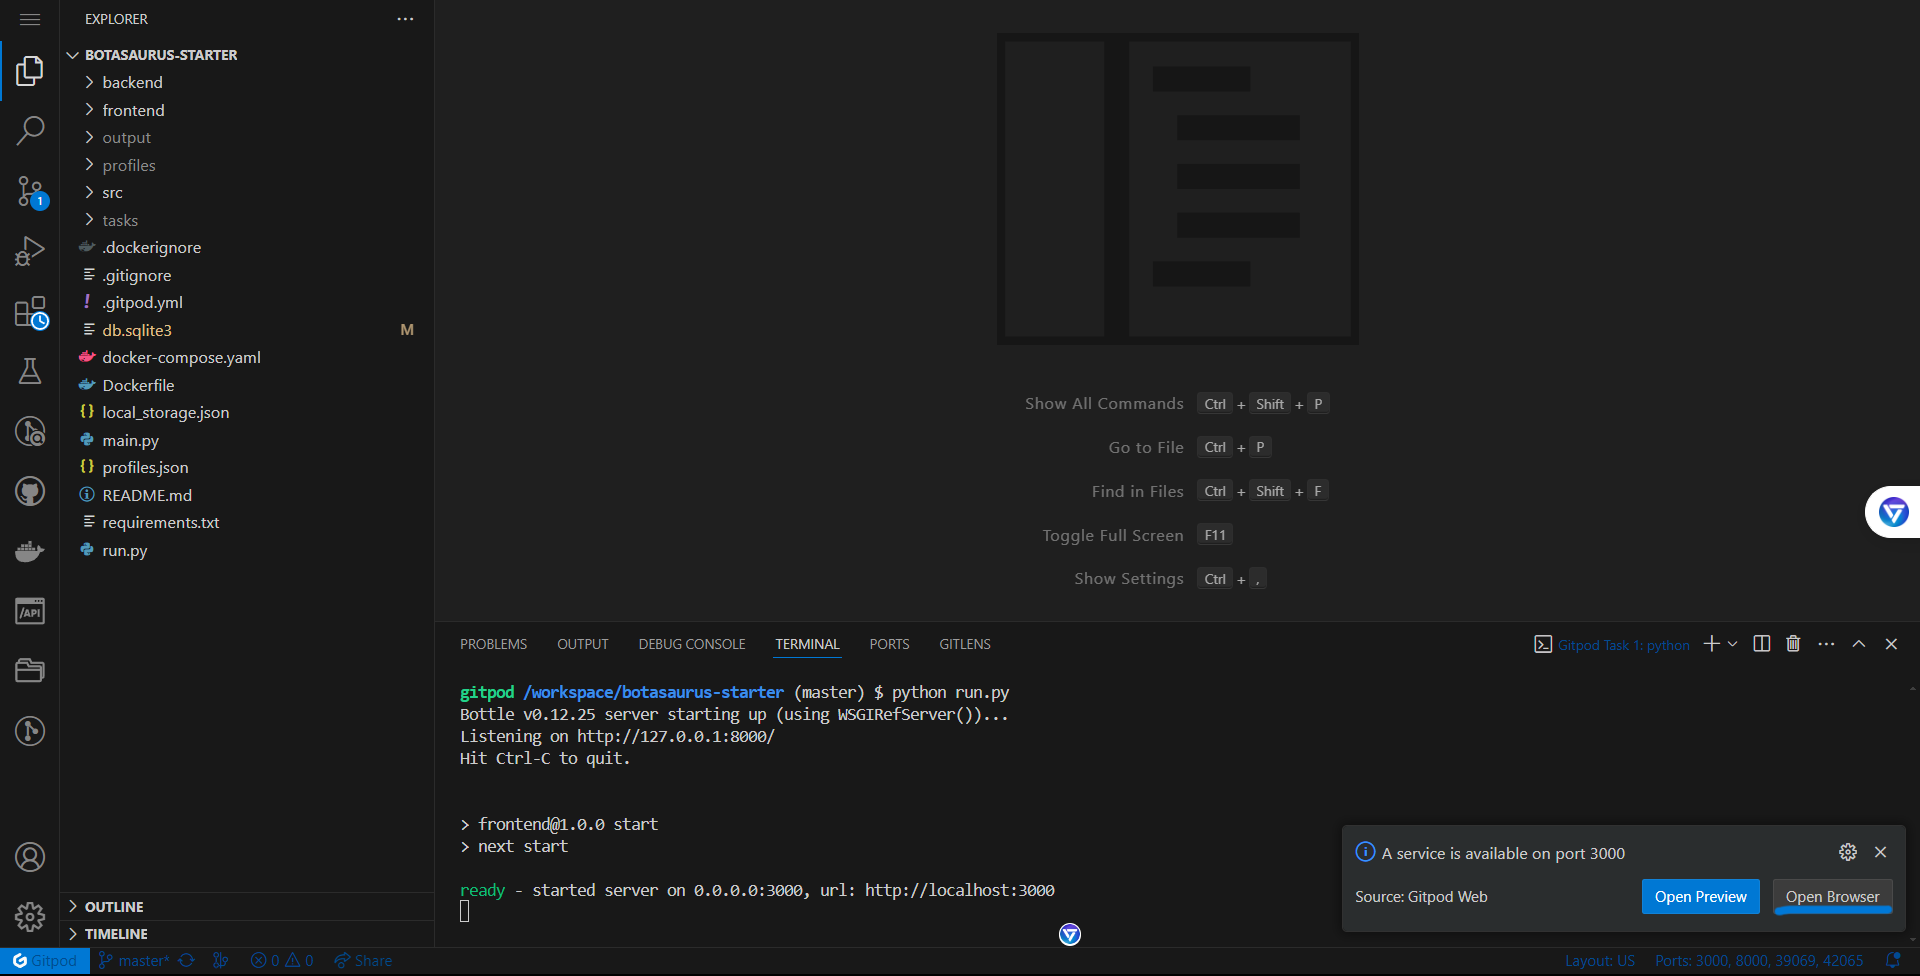Open the Extensions panel

tap(31, 312)
